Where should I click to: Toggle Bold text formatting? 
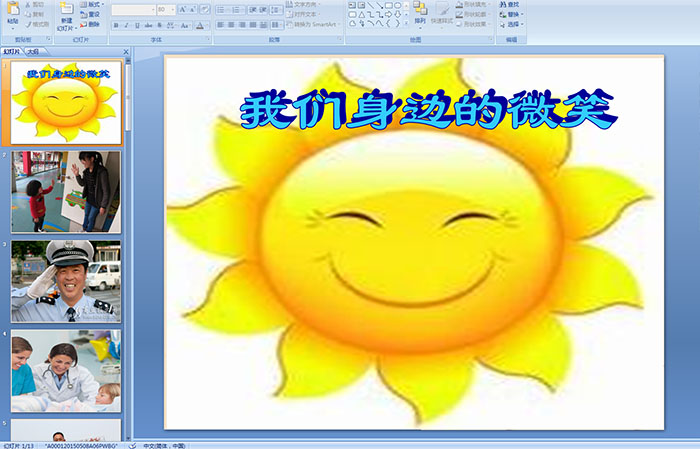click(115, 25)
